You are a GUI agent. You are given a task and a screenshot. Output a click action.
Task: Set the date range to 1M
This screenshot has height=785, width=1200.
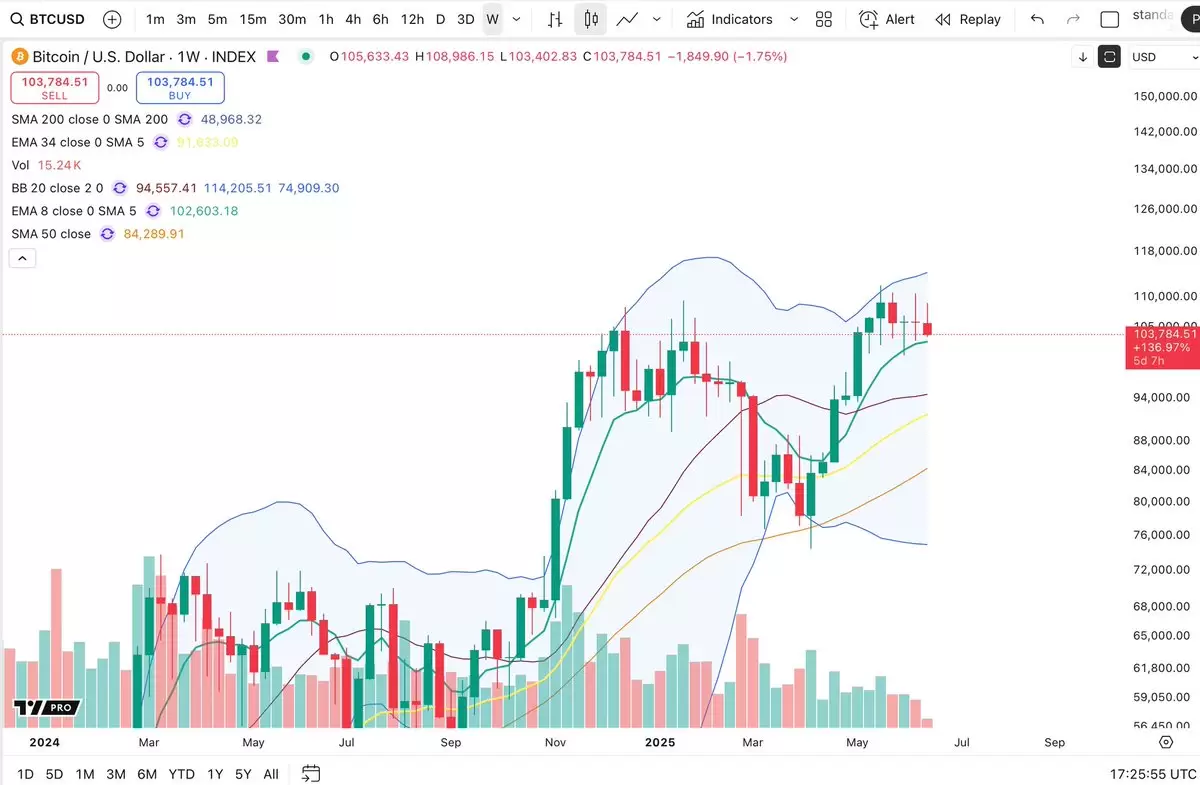point(85,774)
